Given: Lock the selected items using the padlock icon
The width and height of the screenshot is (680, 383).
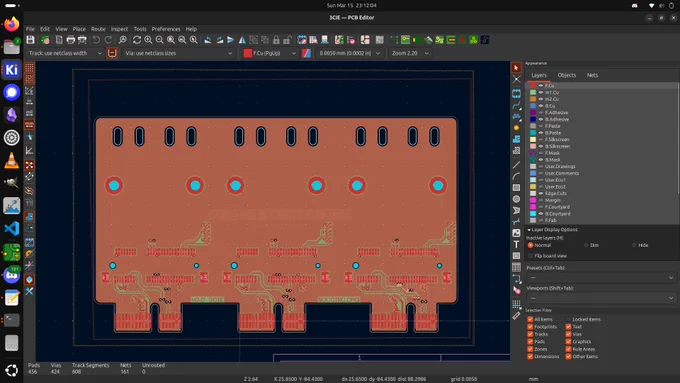Looking at the screenshot, I should coord(276,40).
